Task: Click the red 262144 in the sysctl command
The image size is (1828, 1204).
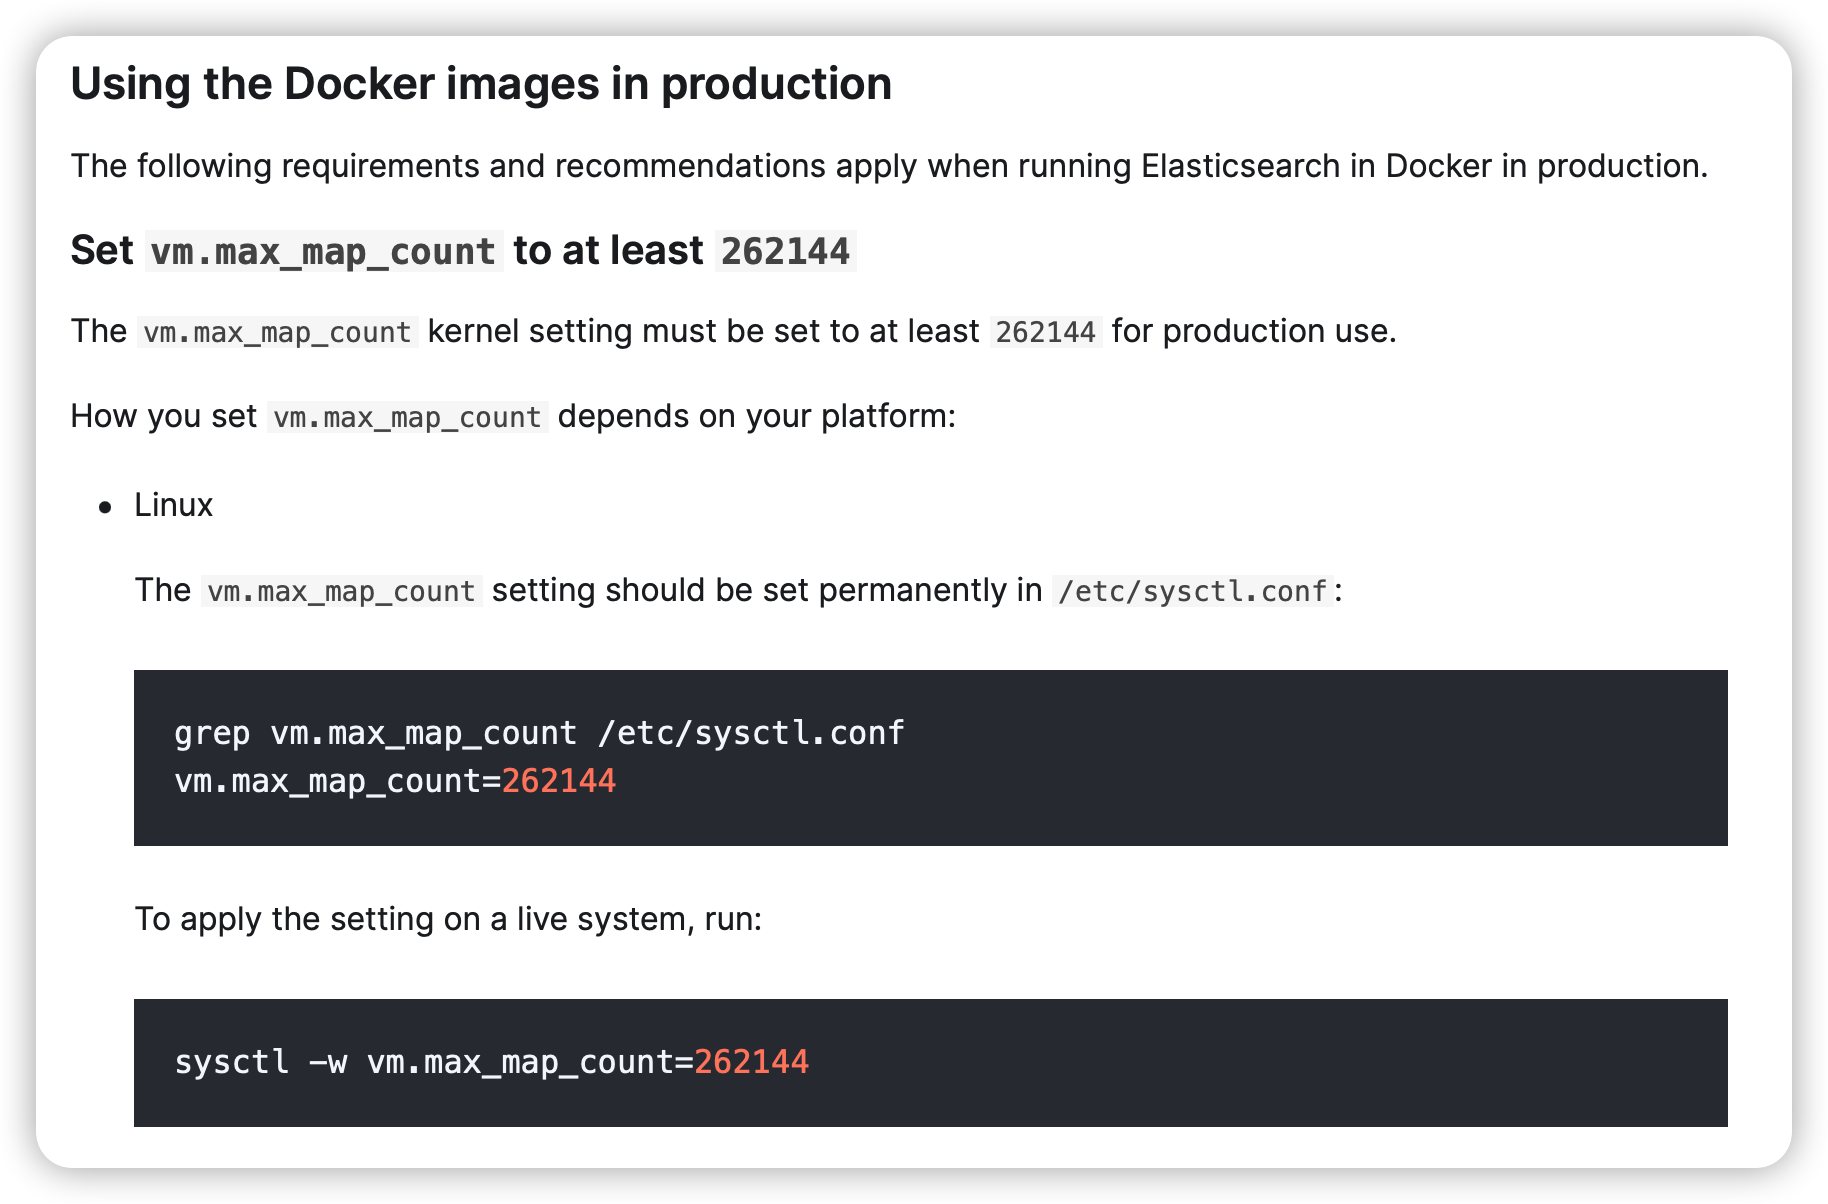Action: (x=751, y=1062)
